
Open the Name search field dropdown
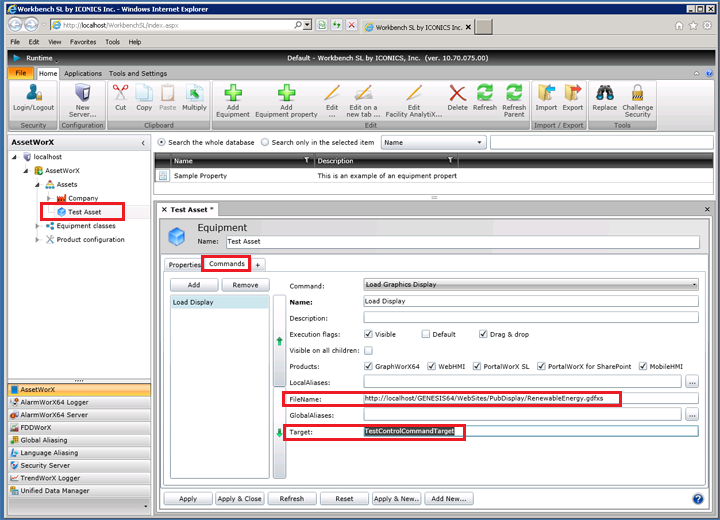(433, 143)
